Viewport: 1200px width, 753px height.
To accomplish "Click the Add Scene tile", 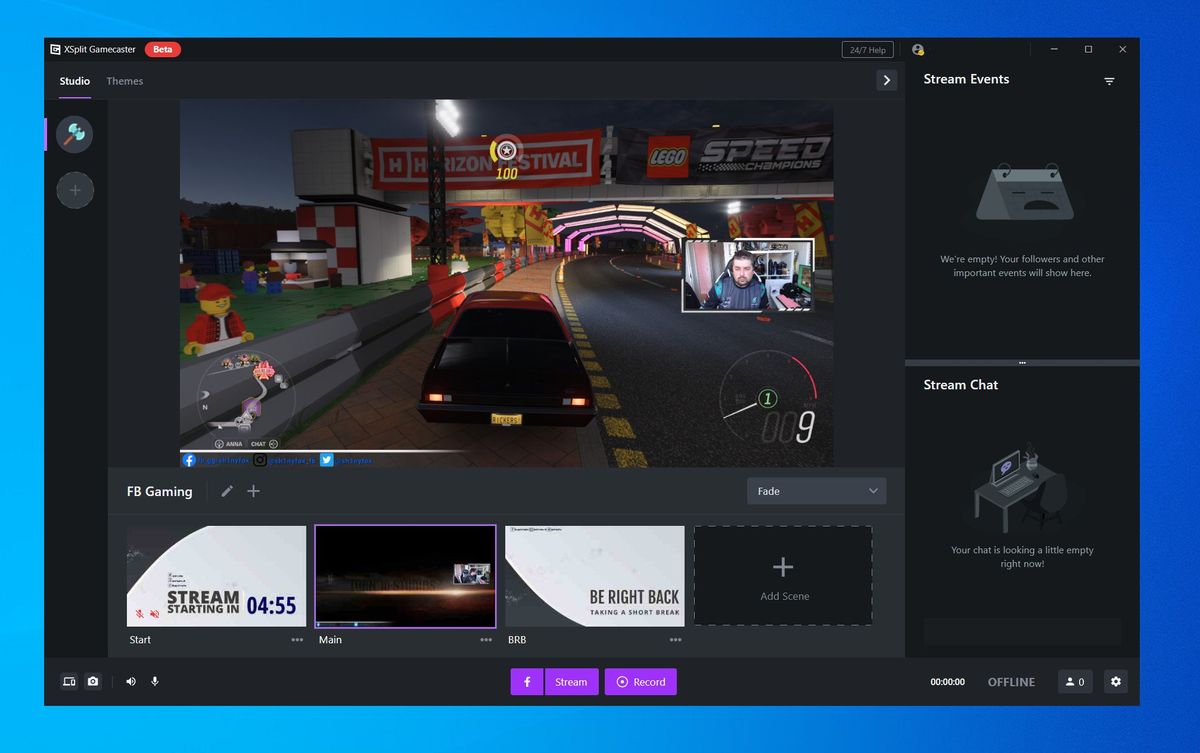I will pos(783,576).
